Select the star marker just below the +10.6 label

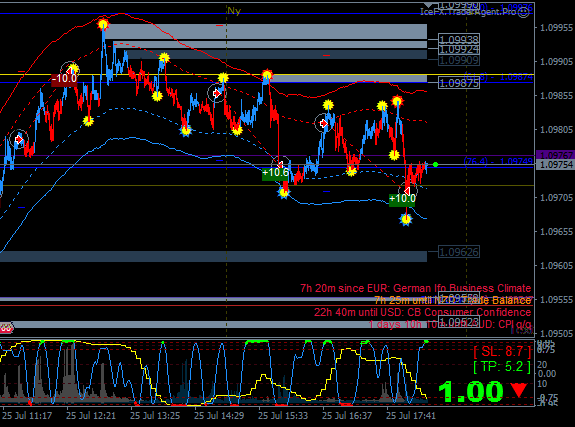click(283, 192)
